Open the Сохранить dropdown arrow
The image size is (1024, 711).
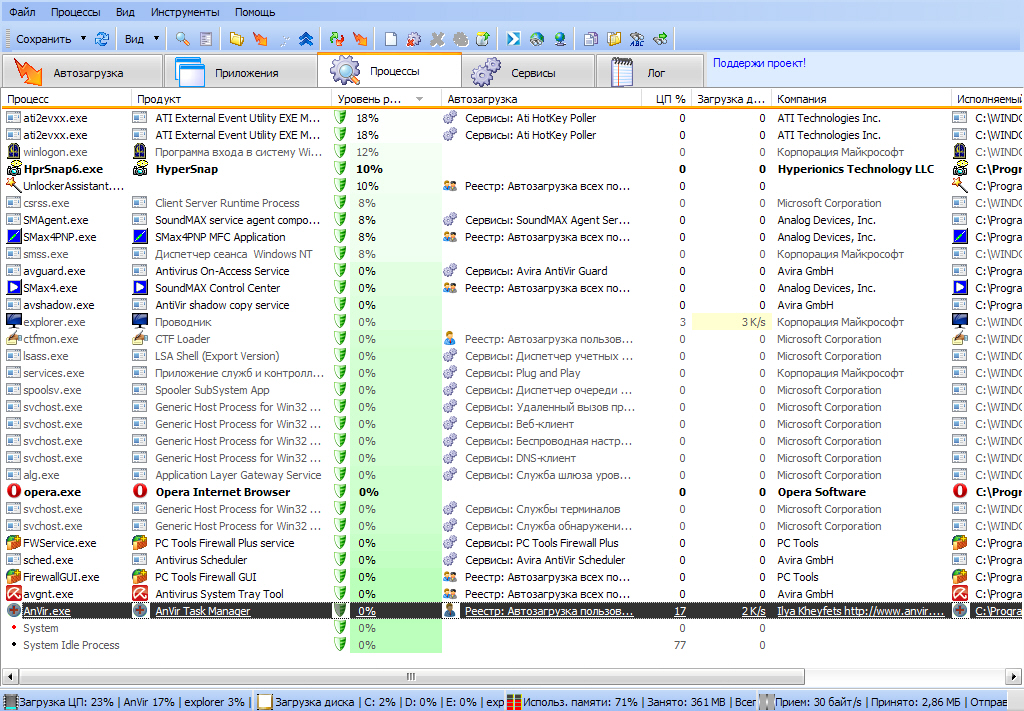(x=83, y=39)
